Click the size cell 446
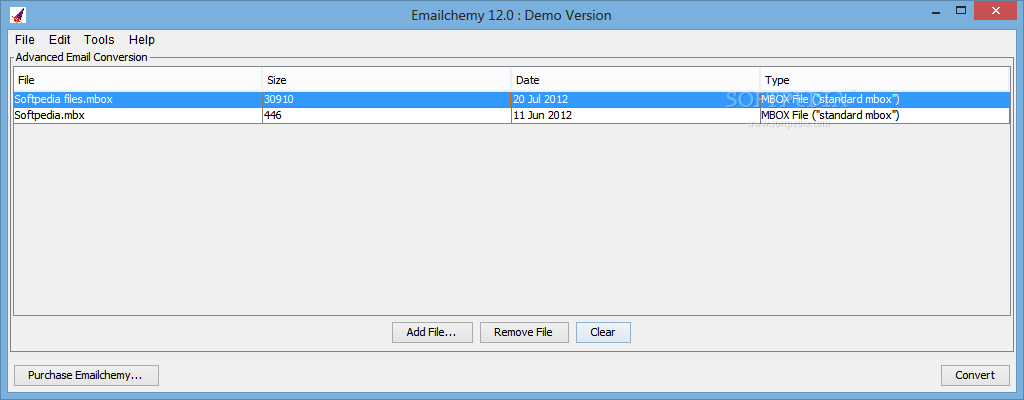The height and width of the screenshot is (400, 1024). click(x=387, y=115)
